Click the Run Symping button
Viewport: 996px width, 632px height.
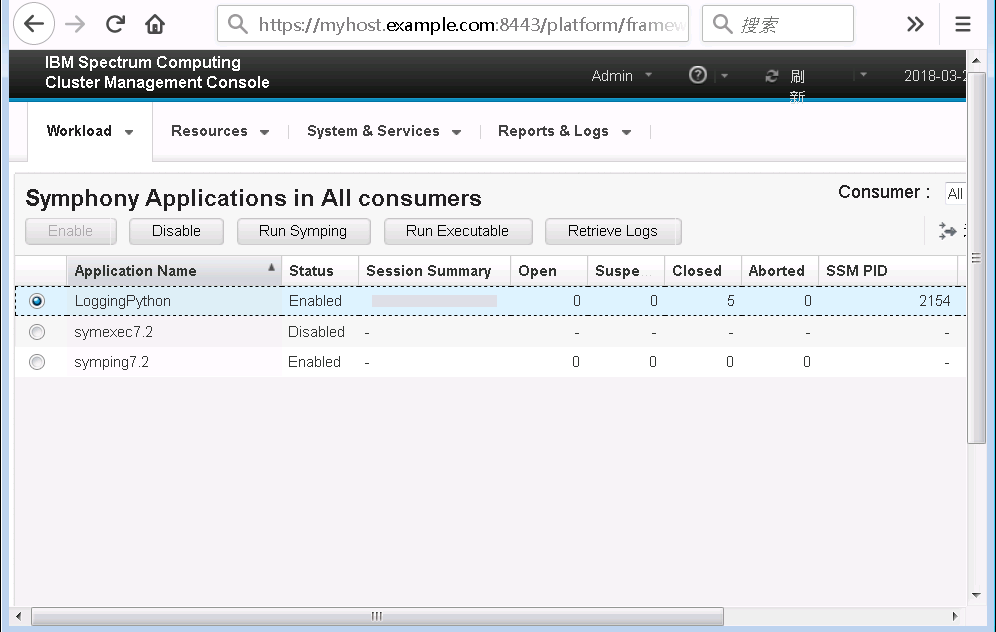pyautogui.click(x=302, y=231)
